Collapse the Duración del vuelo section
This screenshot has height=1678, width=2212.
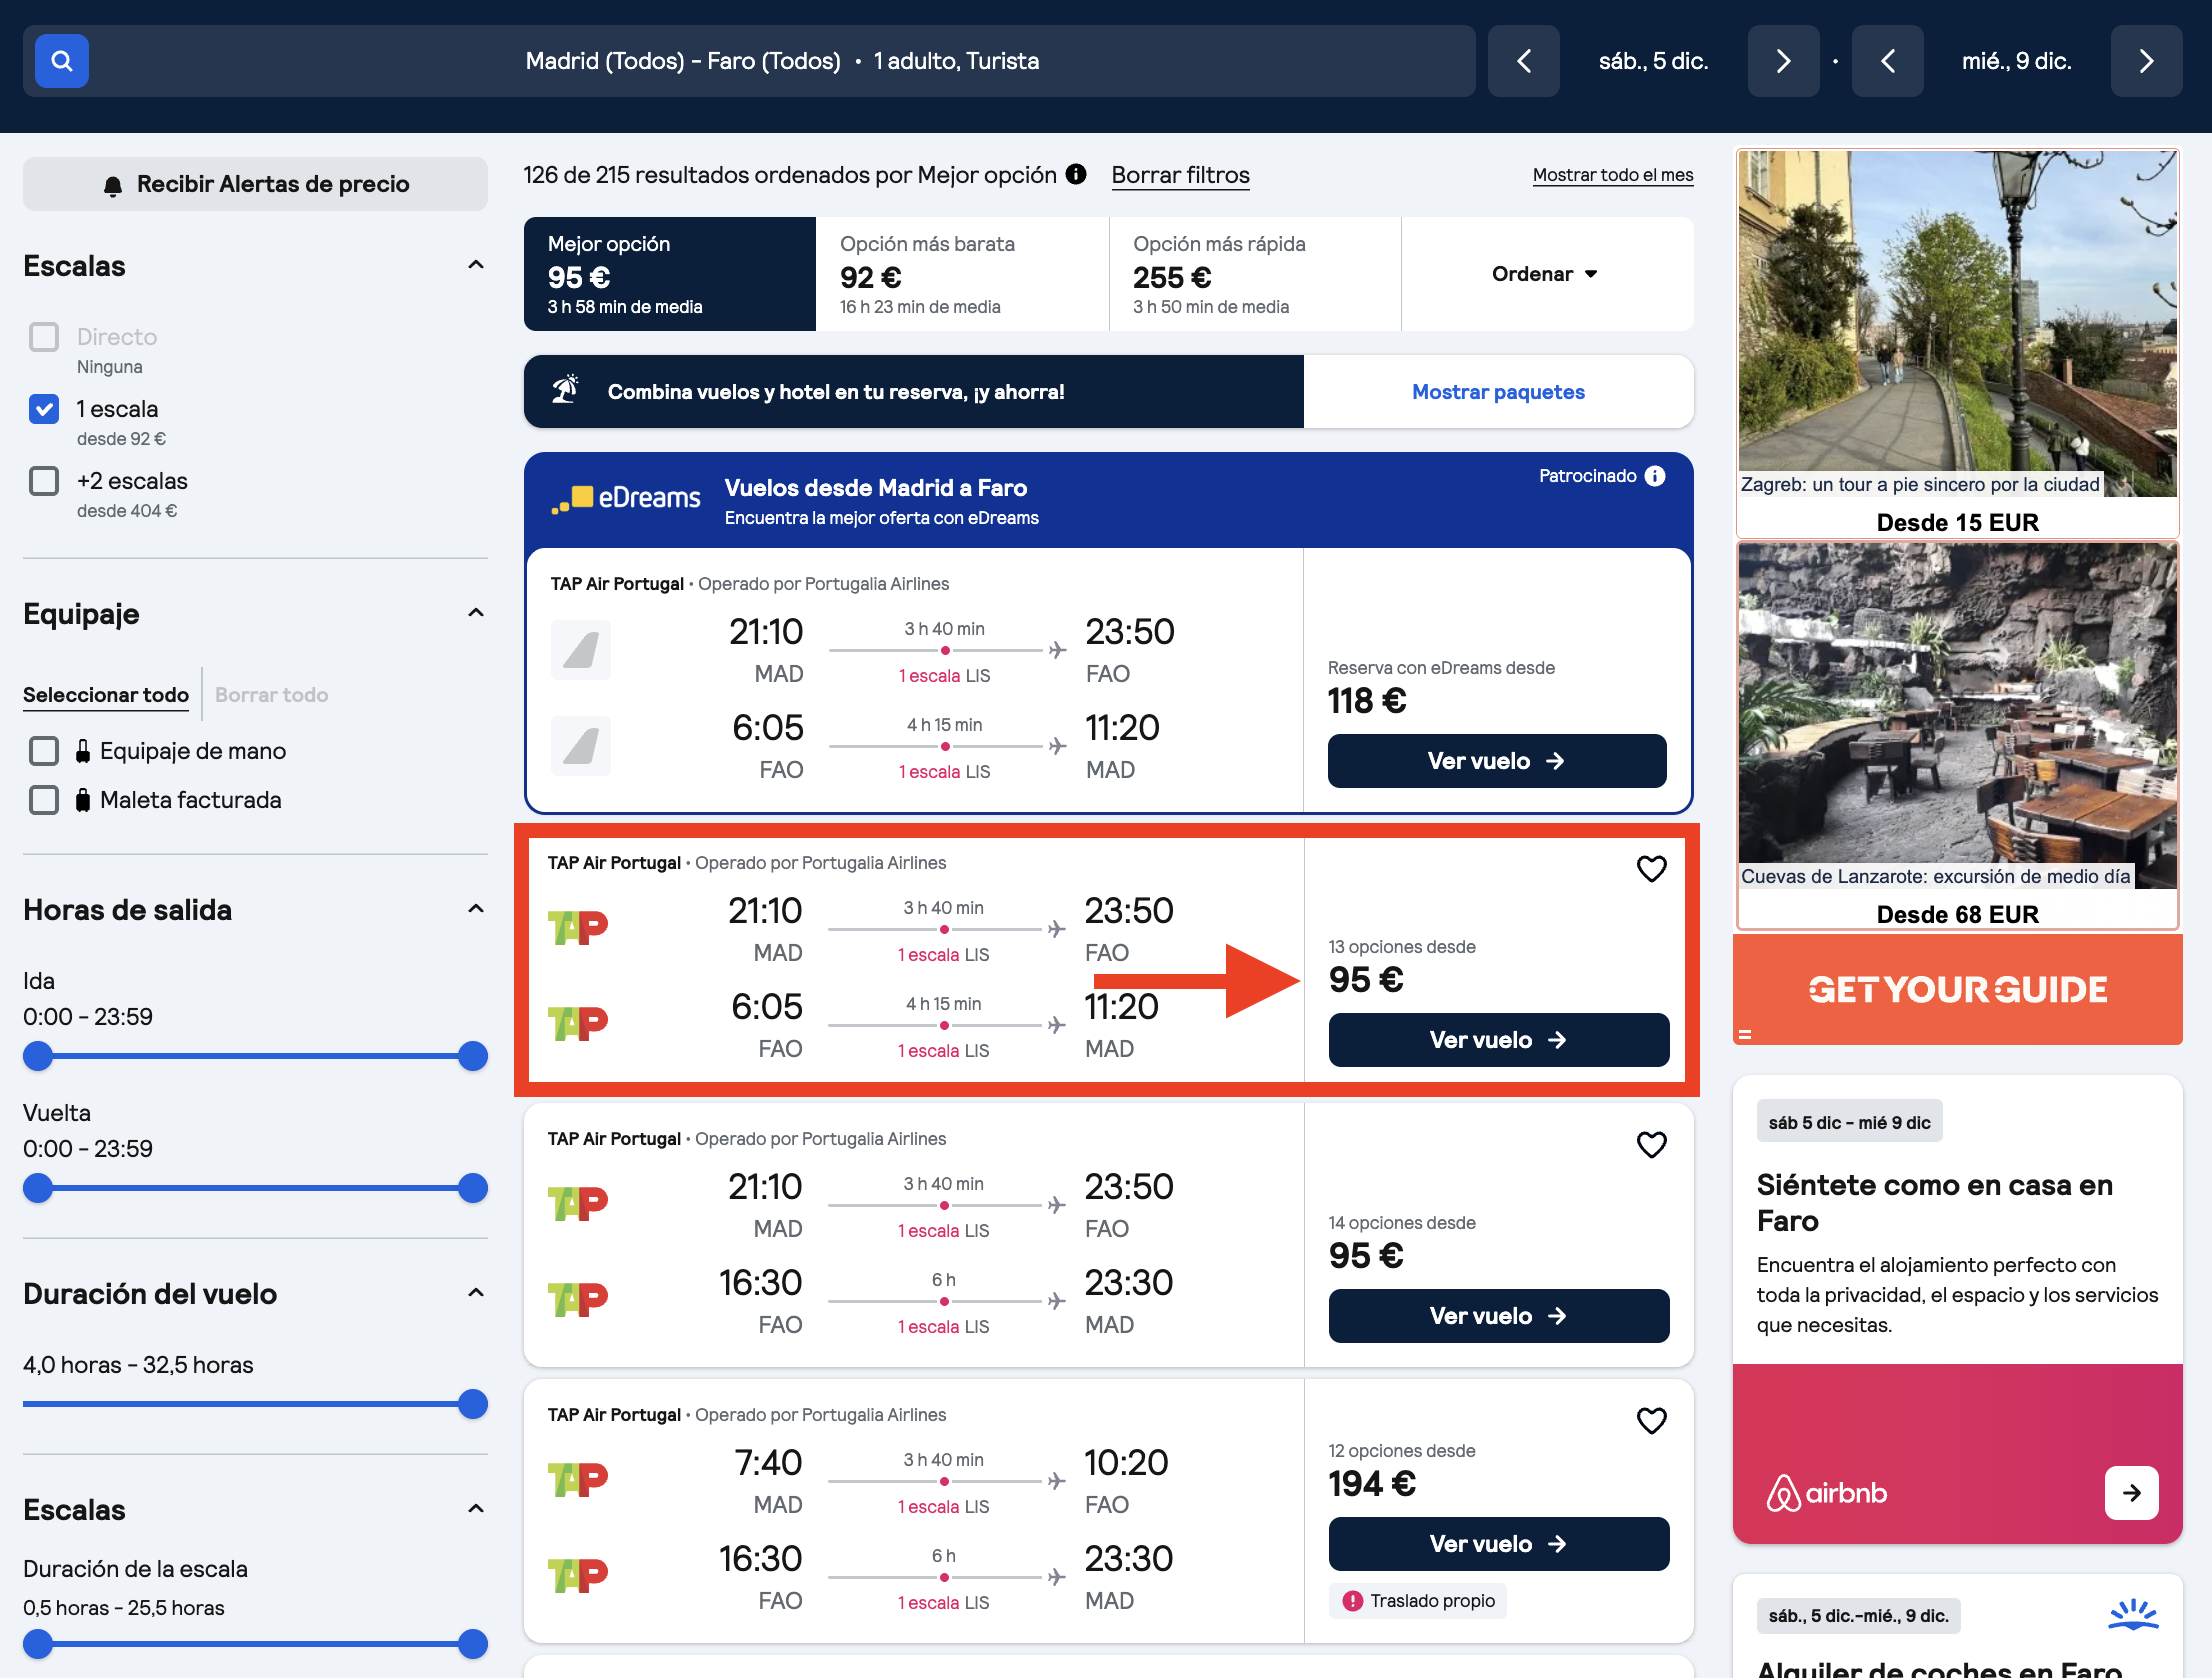click(476, 1293)
